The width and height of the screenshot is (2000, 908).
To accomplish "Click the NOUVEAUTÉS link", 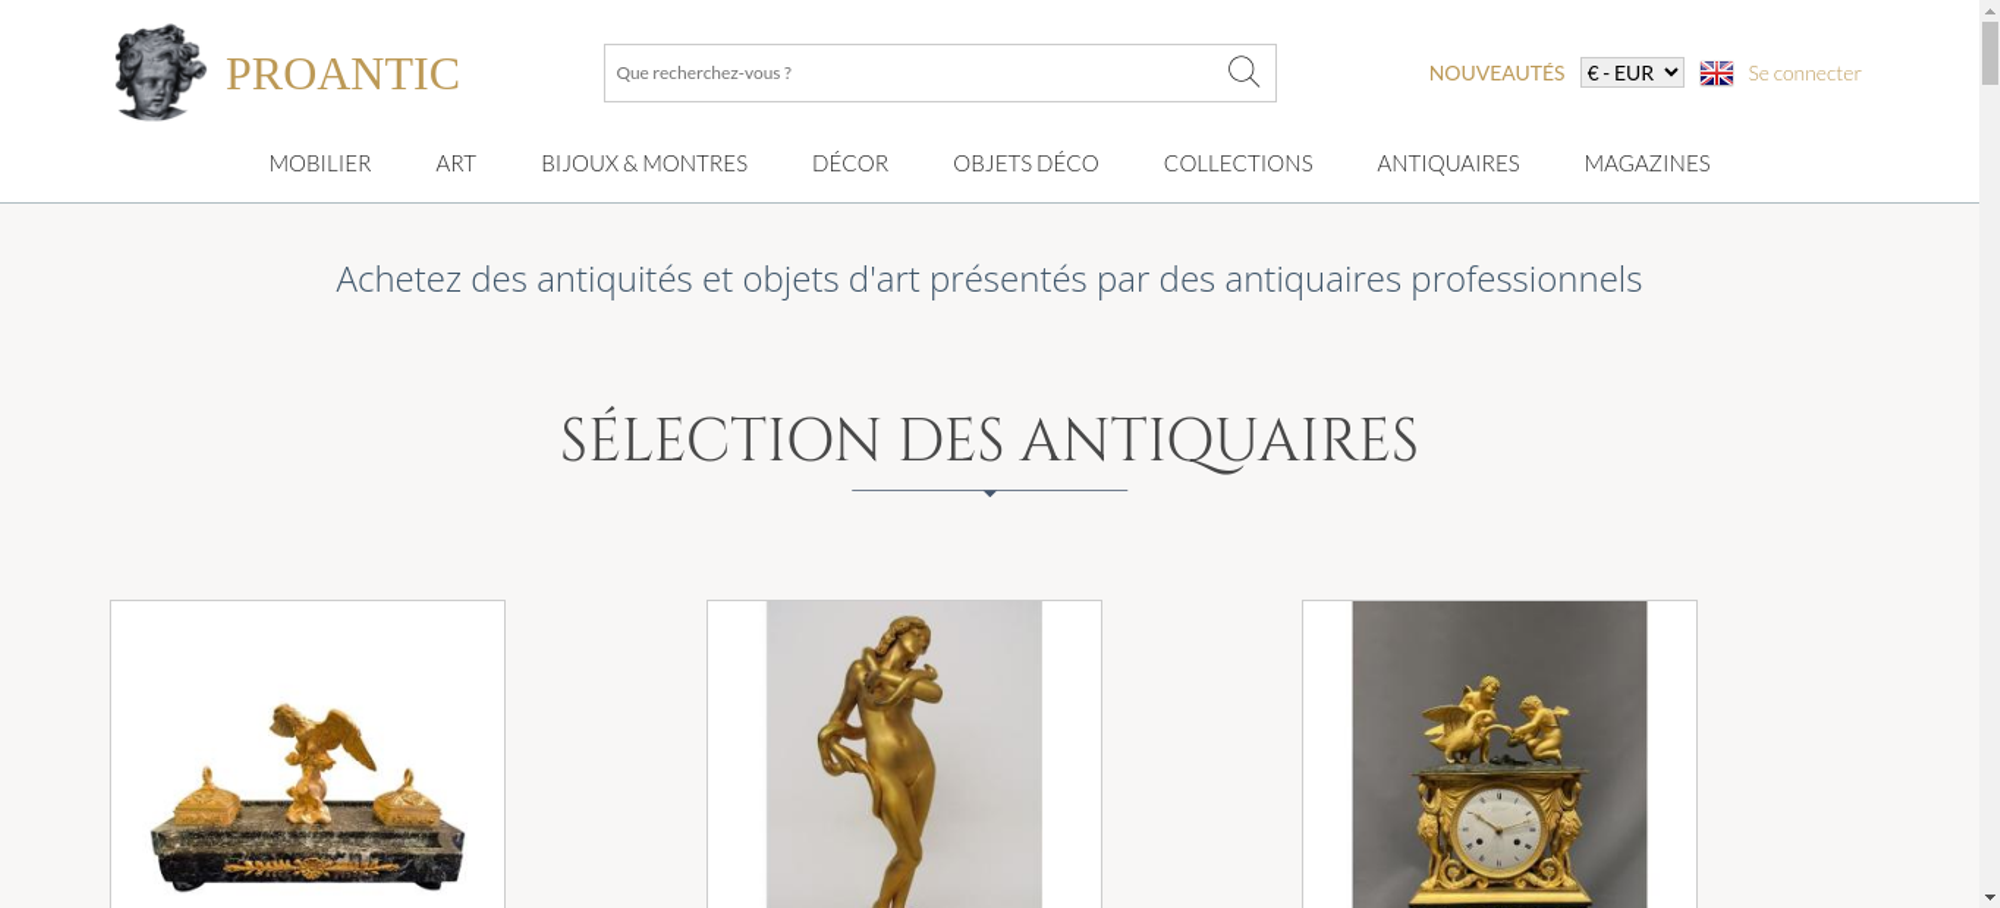I will pyautogui.click(x=1496, y=73).
